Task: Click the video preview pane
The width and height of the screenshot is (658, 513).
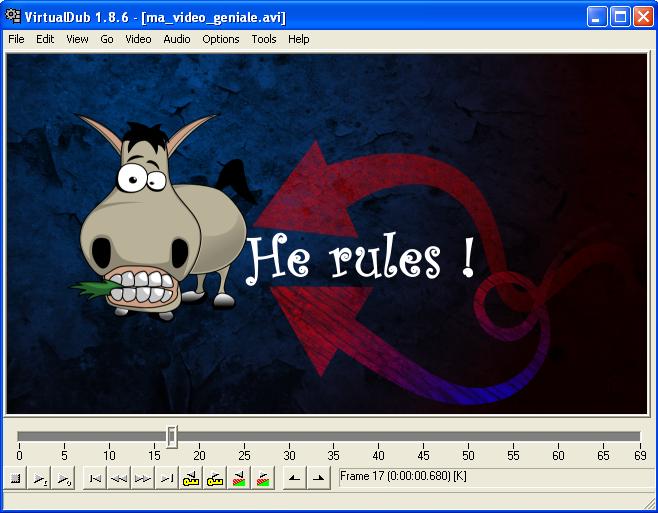Action: (x=327, y=234)
